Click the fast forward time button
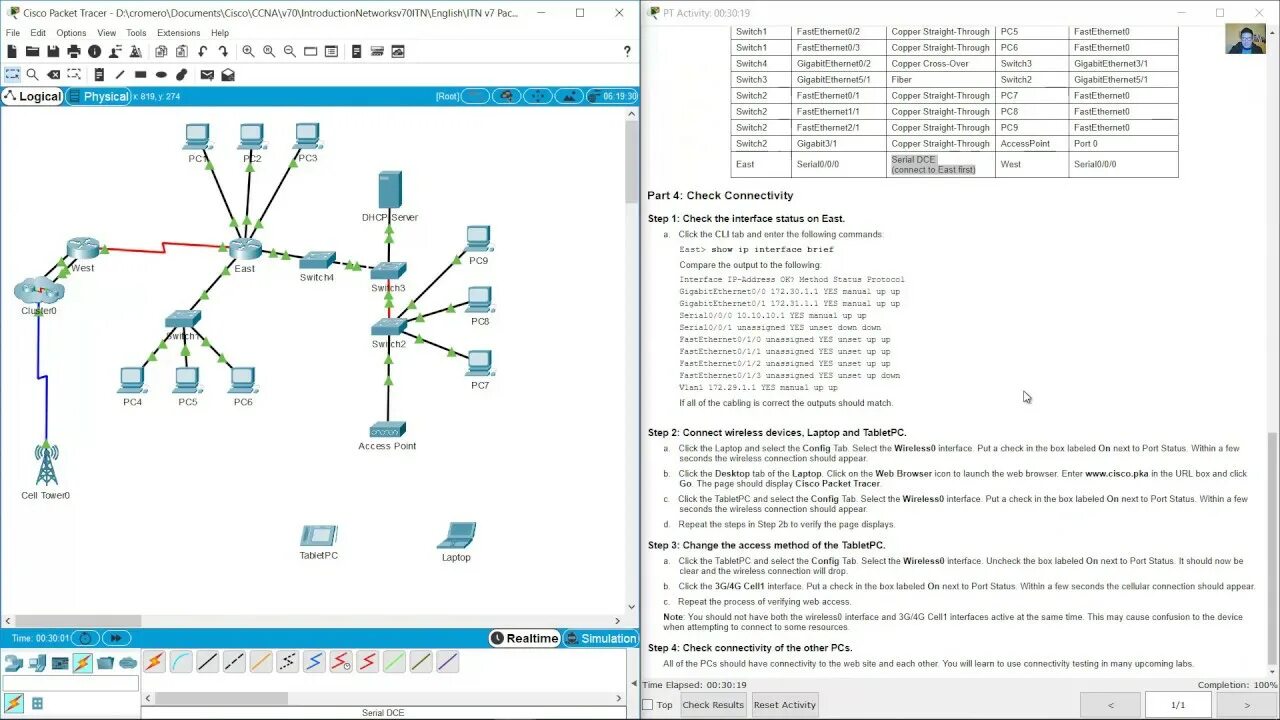This screenshot has width=1280, height=720. point(115,638)
